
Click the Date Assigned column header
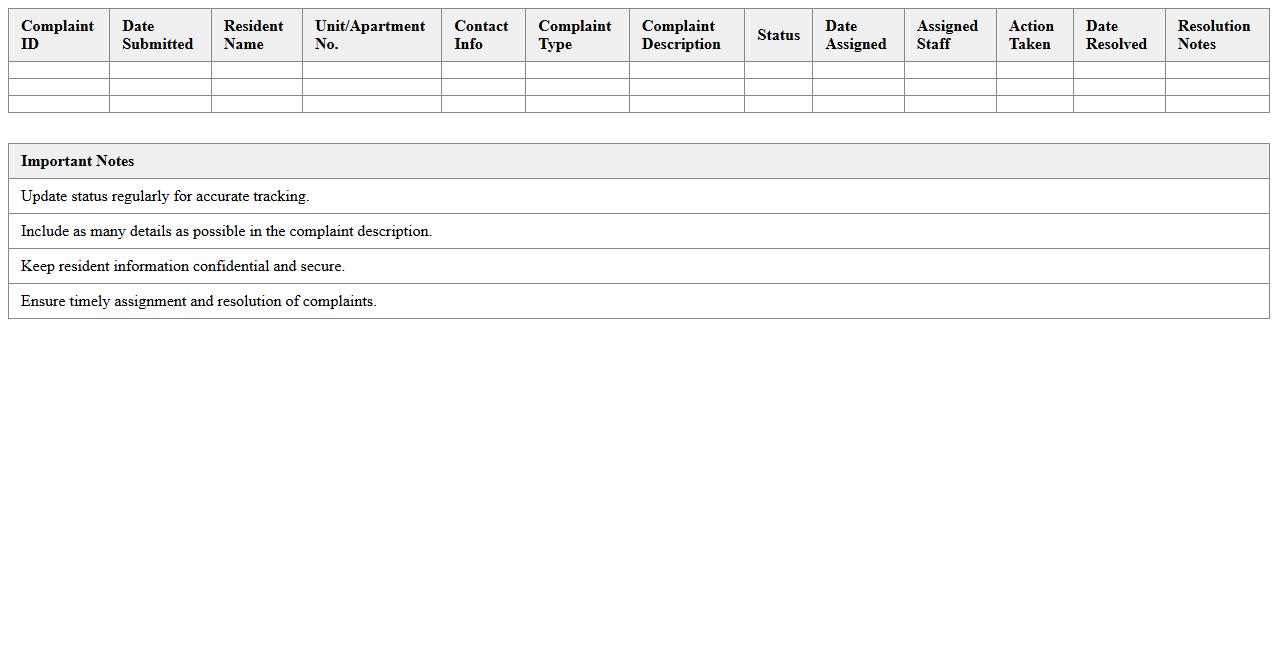pos(857,35)
